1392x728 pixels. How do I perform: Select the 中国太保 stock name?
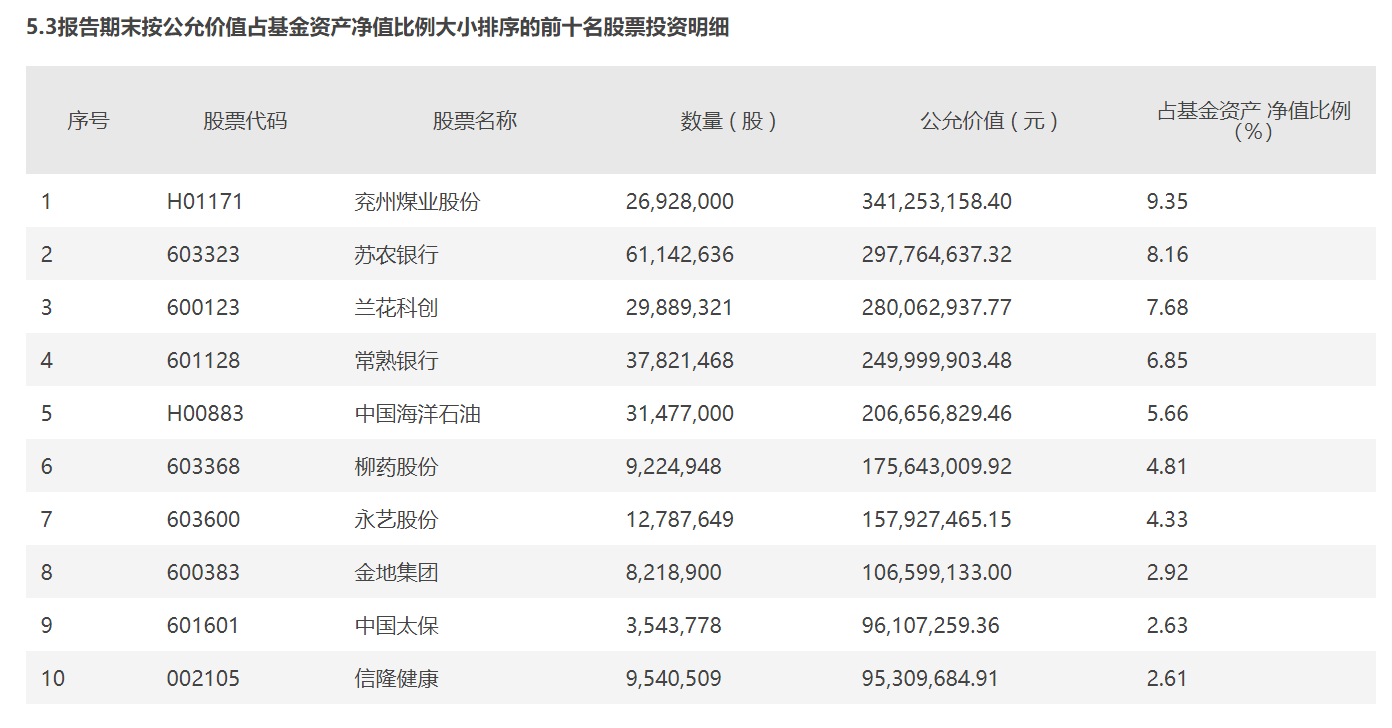click(x=397, y=626)
